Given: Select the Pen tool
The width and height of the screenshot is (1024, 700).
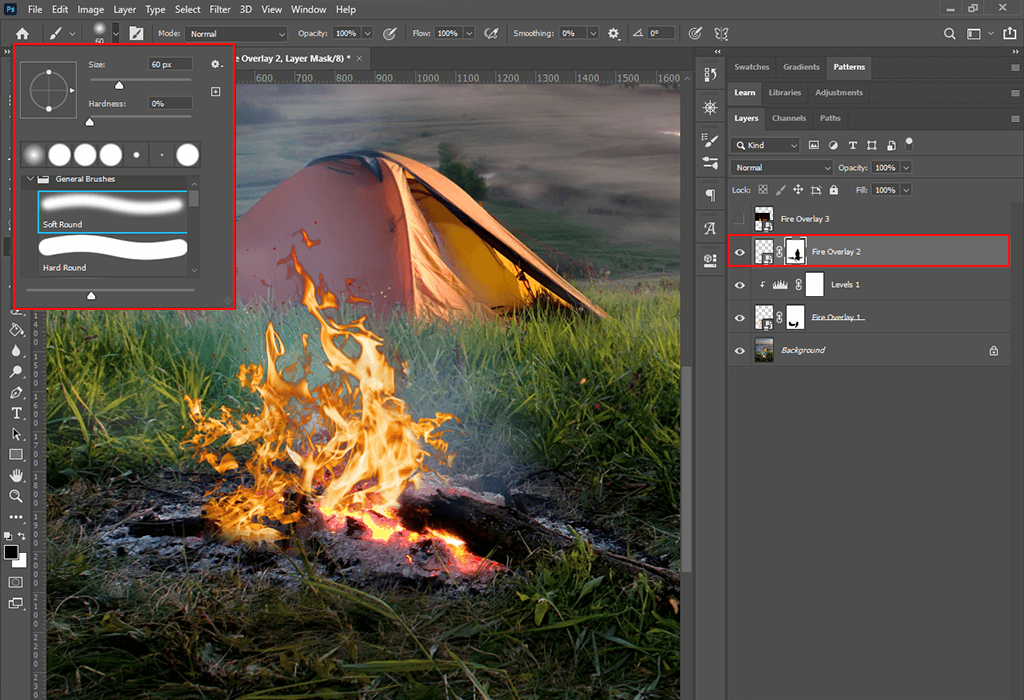Looking at the screenshot, I should click(16, 392).
